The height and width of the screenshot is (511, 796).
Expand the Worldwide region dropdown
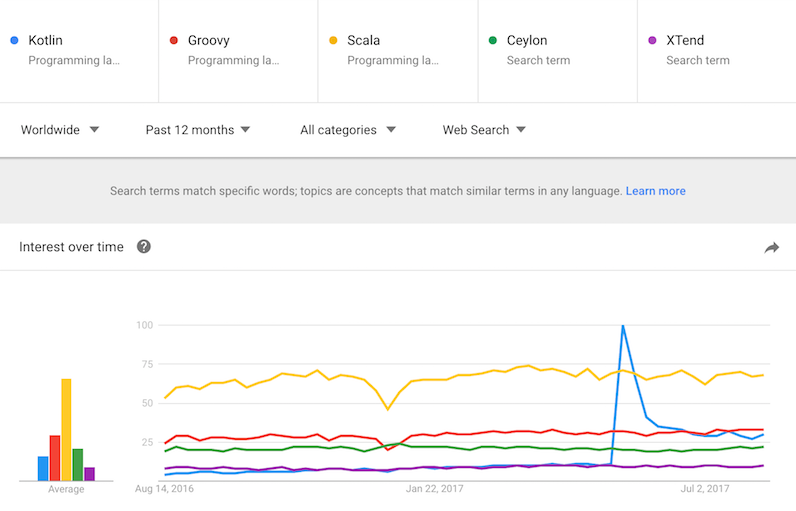[x=60, y=130]
